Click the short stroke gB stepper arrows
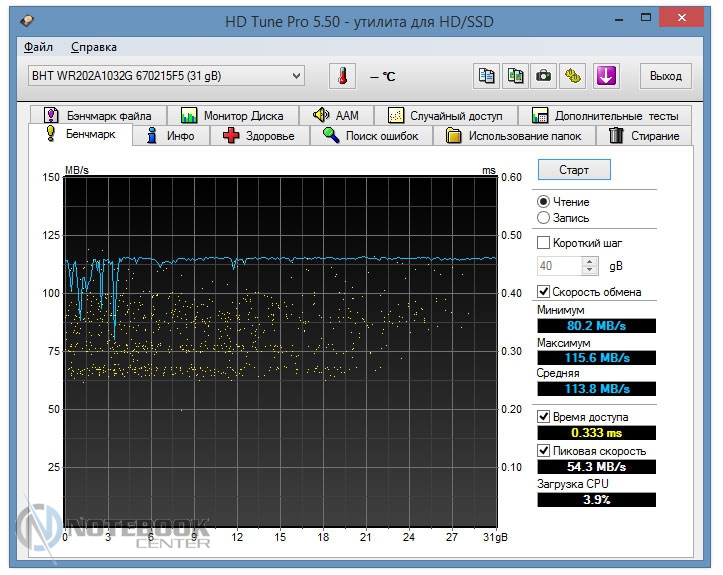Screen dimensions: 723x575 [x=590, y=266]
